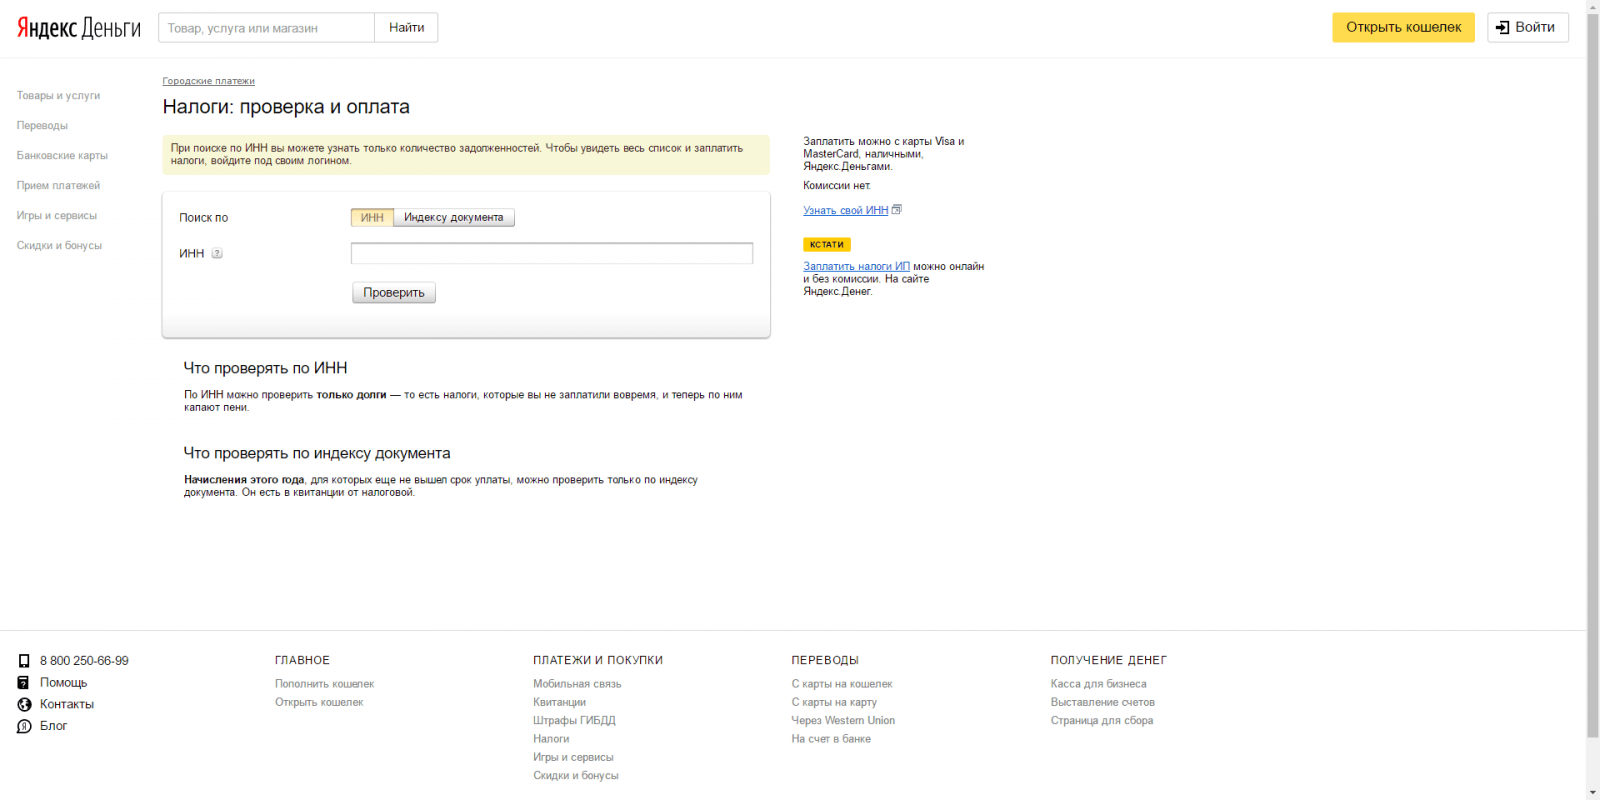The image size is (1600, 800).
Task: Click the Помощь book icon
Action: (23, 683)
